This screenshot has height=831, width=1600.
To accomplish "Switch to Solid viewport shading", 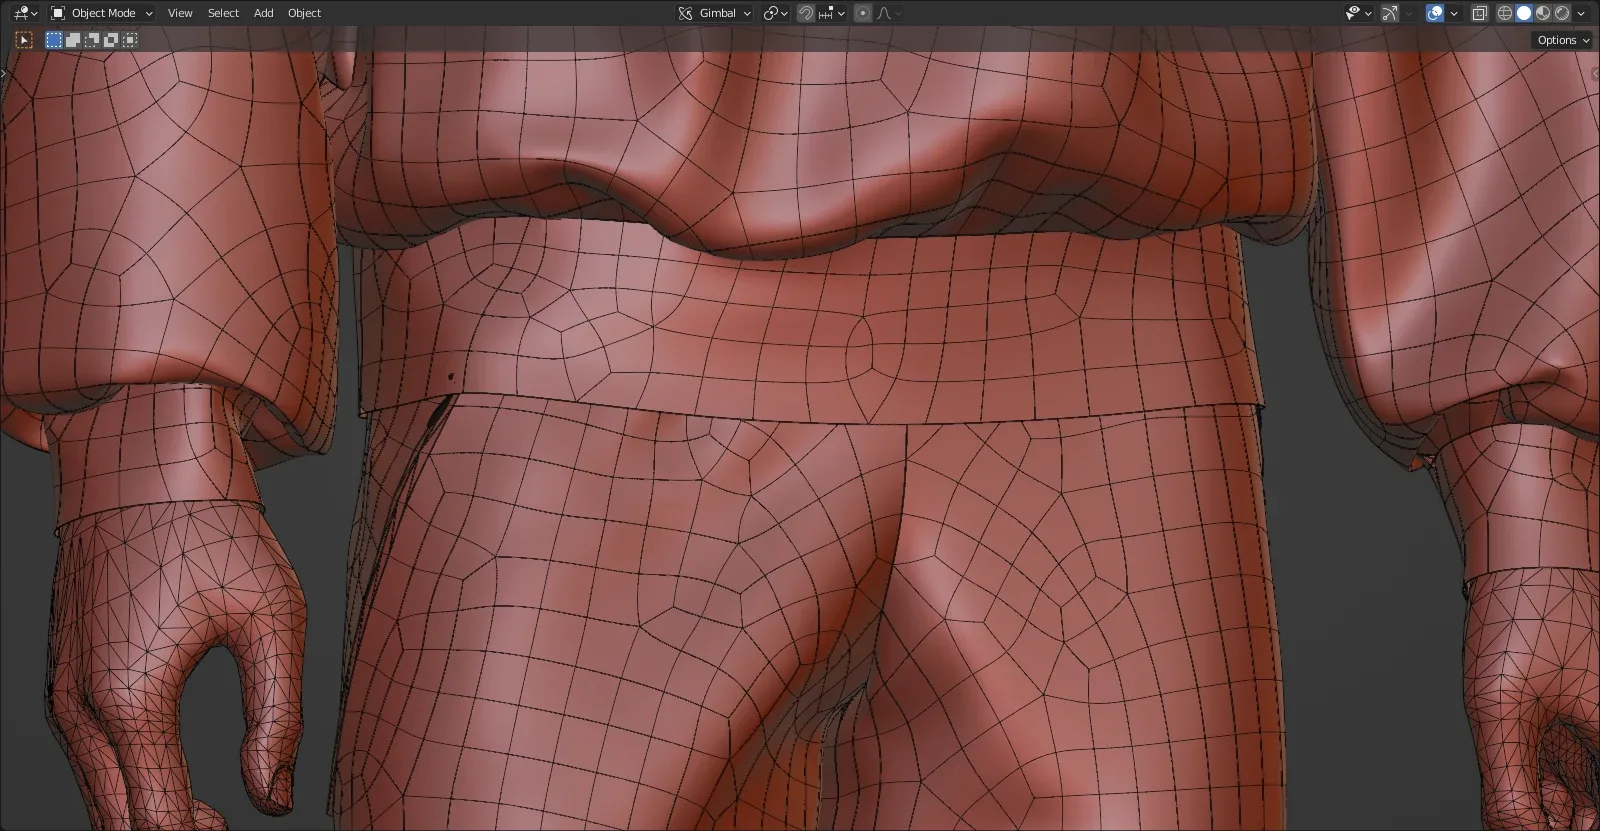I will (1524, 13).
